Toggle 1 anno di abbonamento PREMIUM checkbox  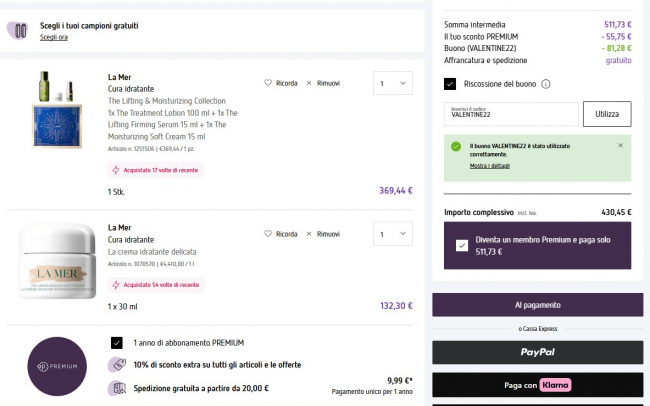coord(117,342)
